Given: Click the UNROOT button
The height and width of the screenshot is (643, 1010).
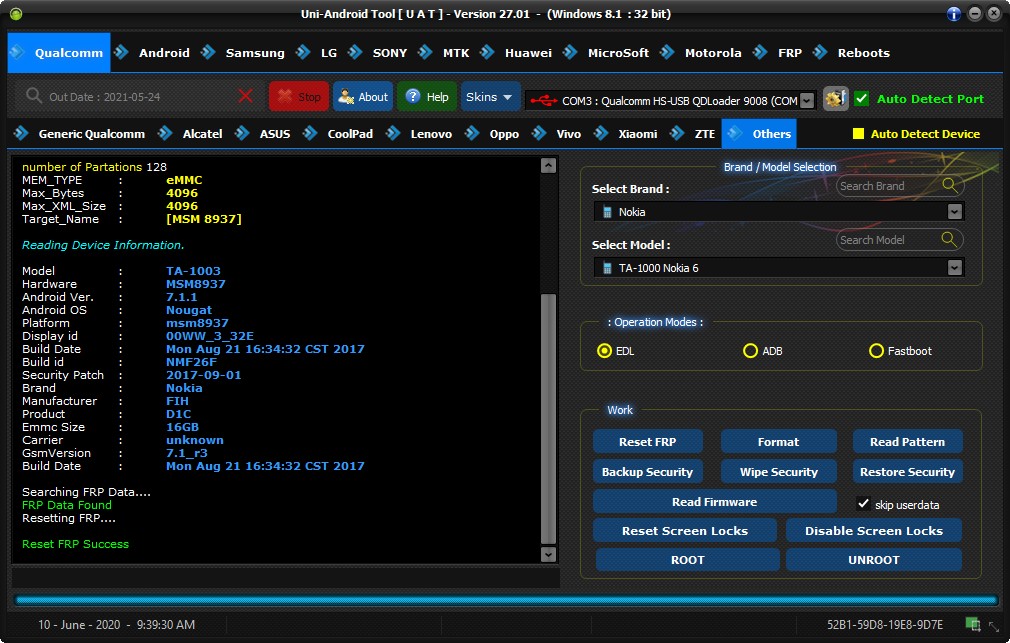Looking at the screenshot, I should click(x=873, y=560).
